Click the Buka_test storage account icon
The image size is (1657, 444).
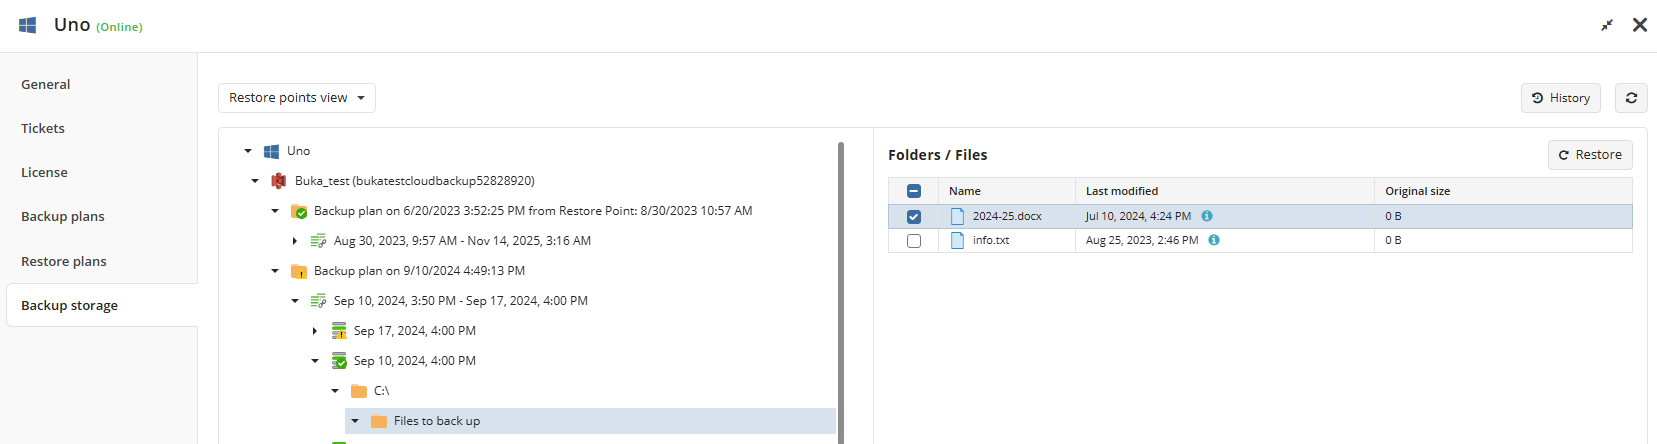coord(279,181)
